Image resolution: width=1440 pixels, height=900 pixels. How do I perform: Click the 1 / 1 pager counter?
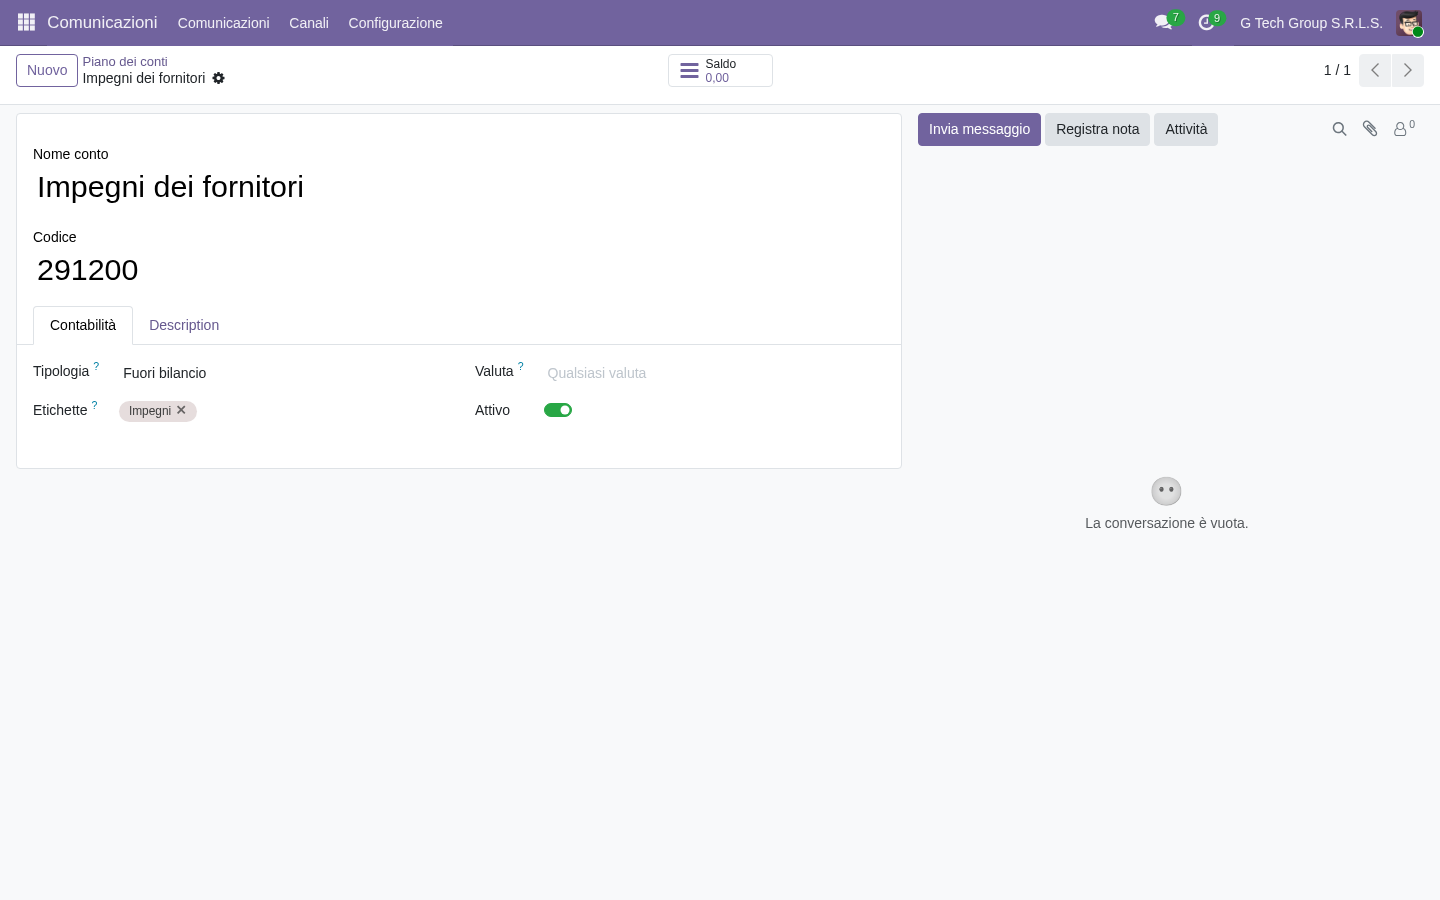[1337, 70]
